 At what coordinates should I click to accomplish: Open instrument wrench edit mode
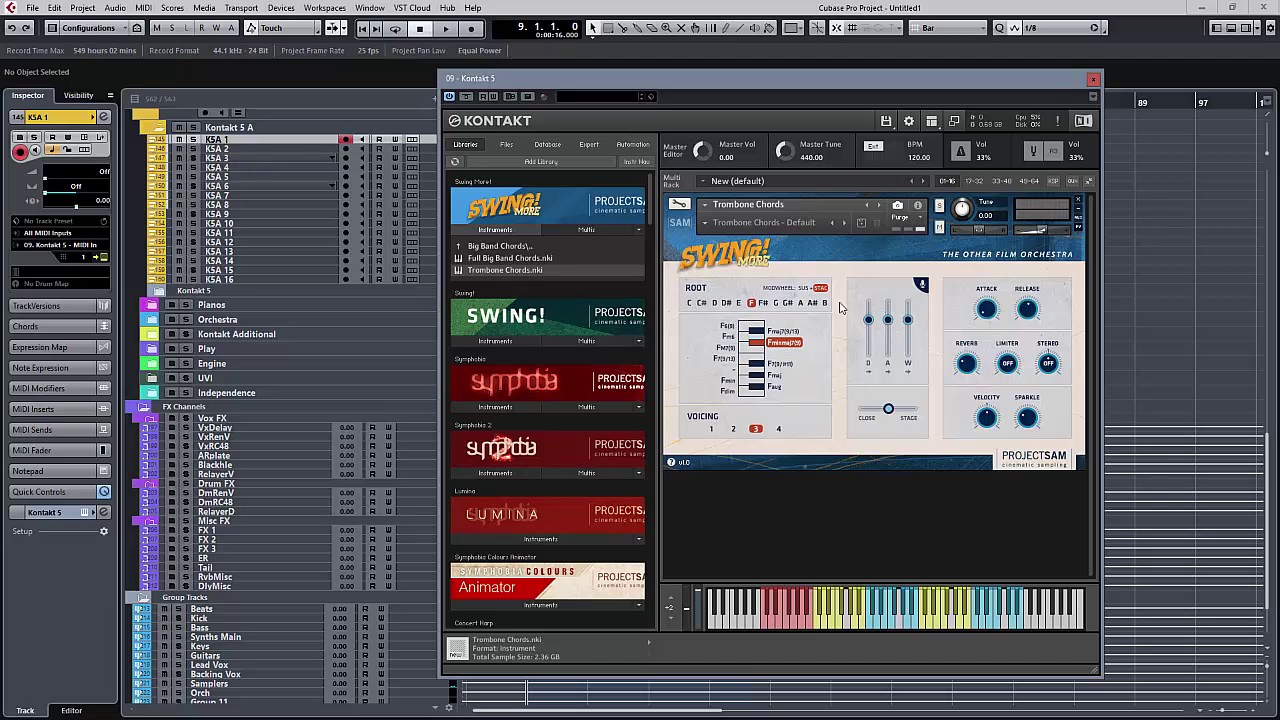click(679, 204)
